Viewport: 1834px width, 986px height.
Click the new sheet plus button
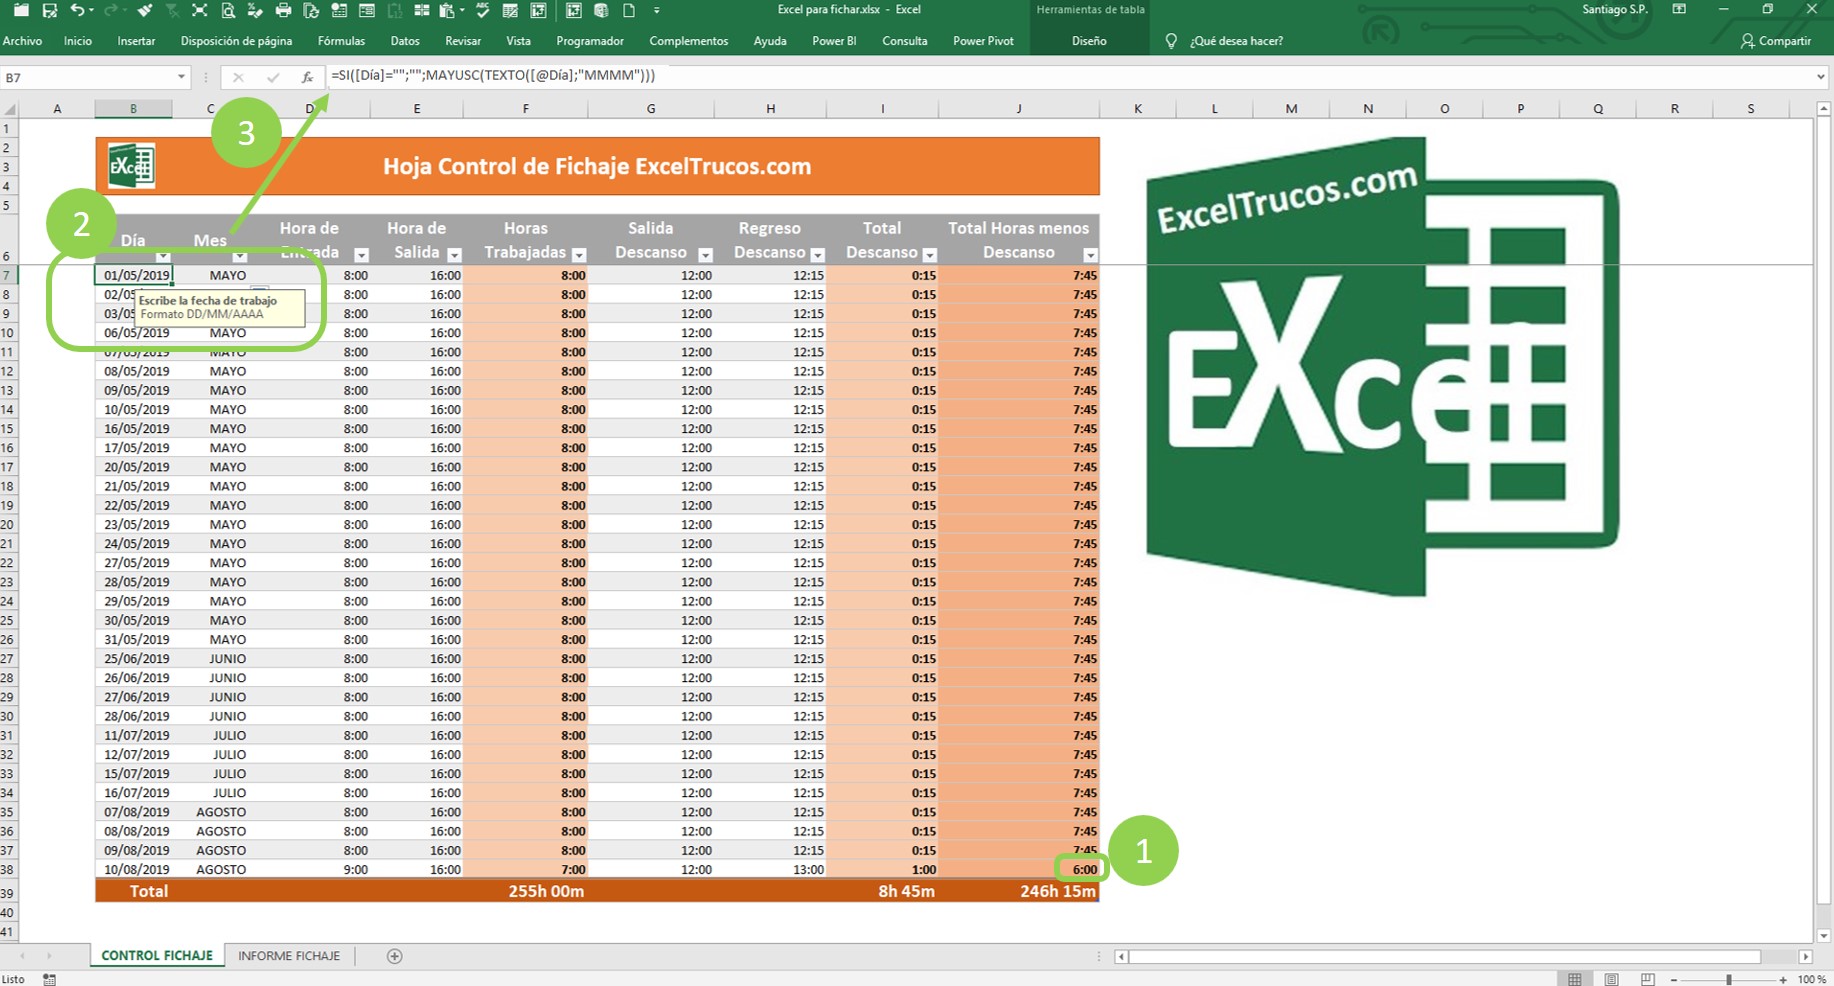coord(393,955)
